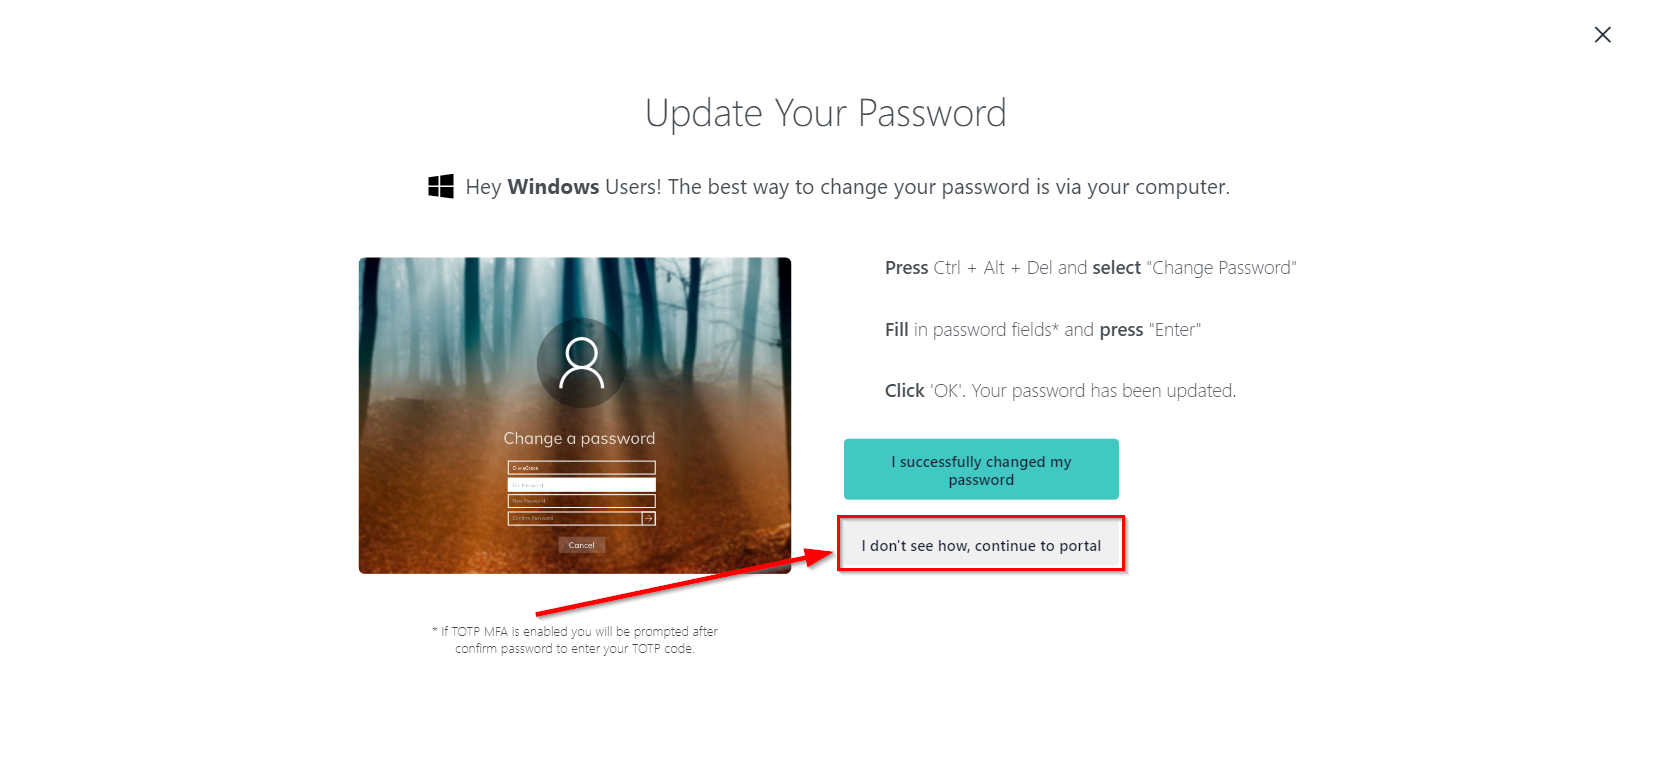Click the Confirm Password field

pos(575,518)
